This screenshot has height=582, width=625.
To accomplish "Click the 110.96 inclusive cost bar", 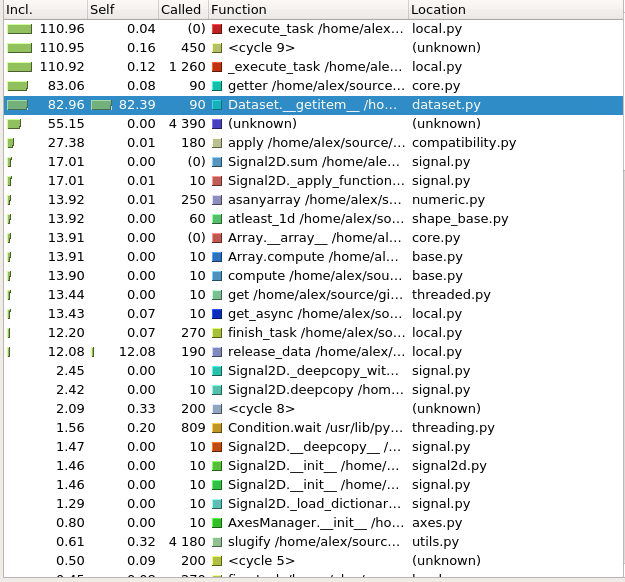I will click(x=20, y=29).
